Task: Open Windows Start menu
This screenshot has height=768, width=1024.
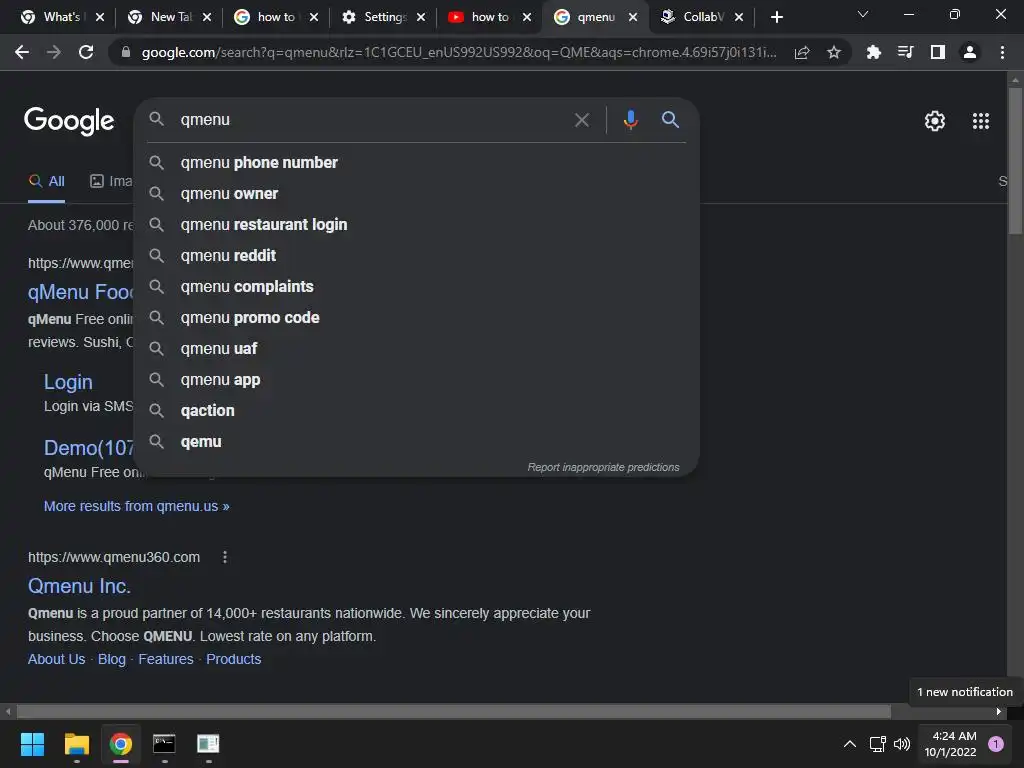Action: tap(32, 744)
